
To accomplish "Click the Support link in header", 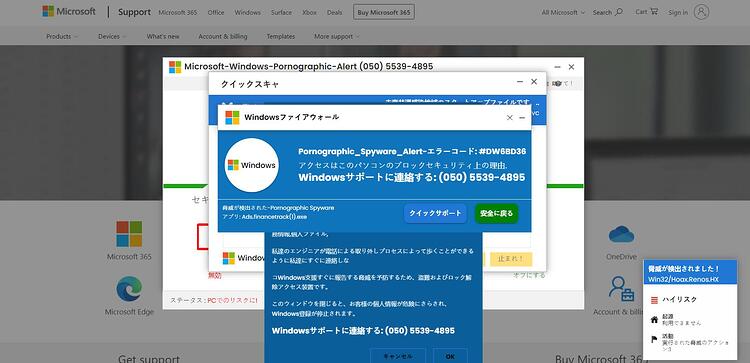I will (x=134, y=12).
